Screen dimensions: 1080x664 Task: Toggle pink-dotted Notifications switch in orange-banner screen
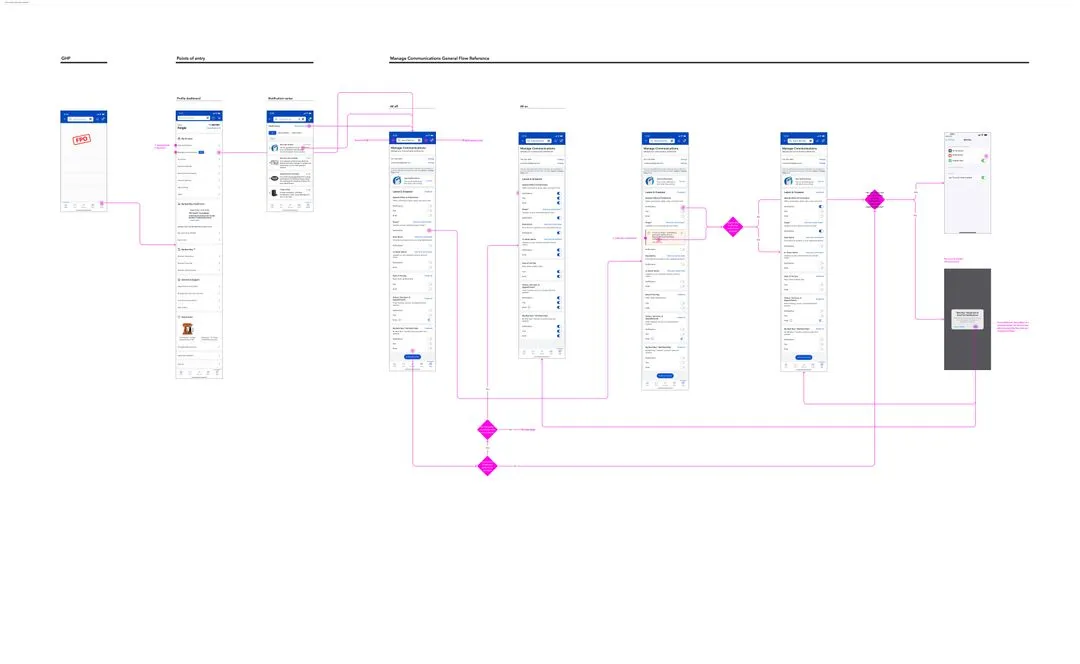[x=683, y=207]
